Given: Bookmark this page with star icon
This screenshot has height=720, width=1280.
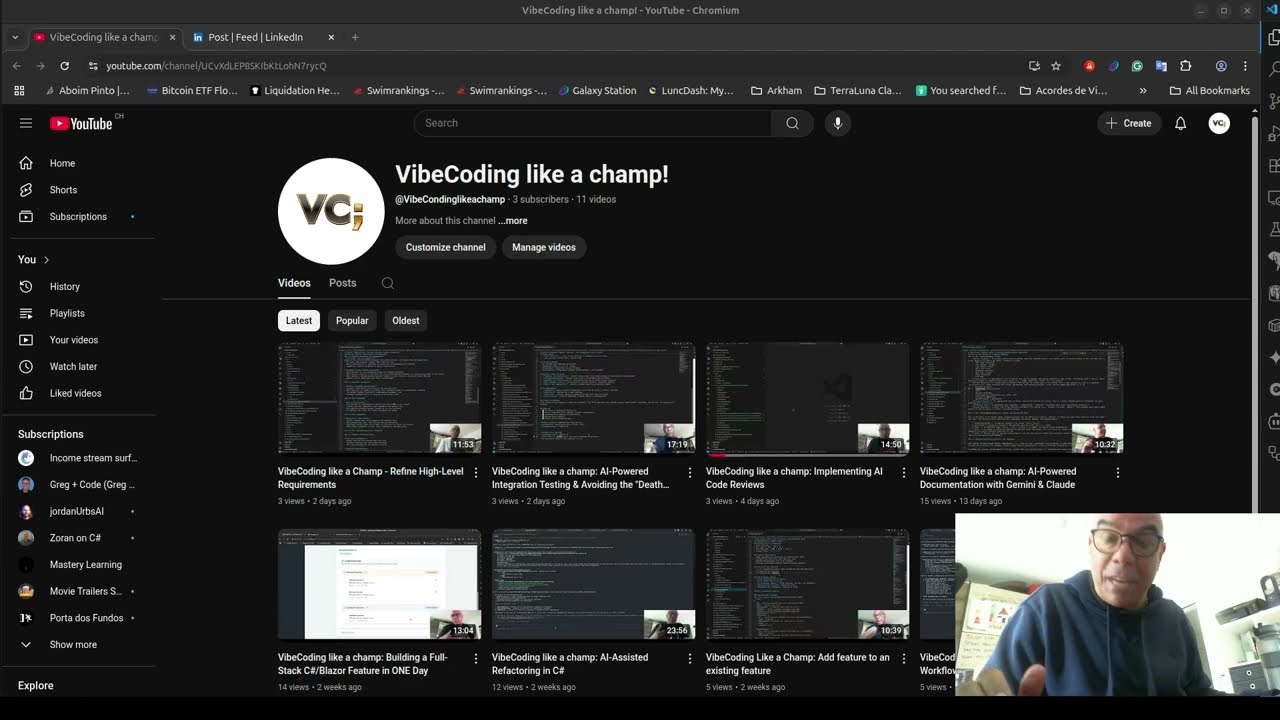Looking at the screenshot, I should click(1056, 66).
